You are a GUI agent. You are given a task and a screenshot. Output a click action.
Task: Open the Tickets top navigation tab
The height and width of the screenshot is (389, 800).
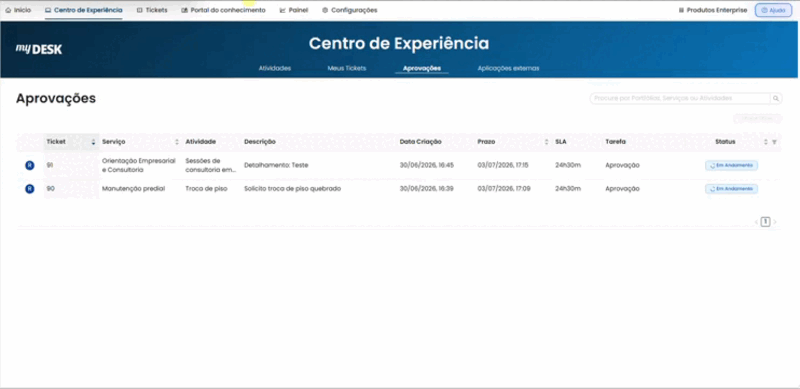click(152, 10)
